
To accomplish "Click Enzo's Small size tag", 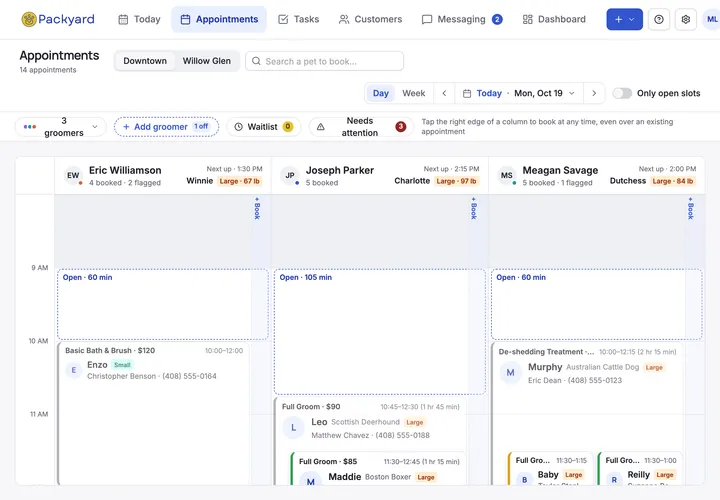I will pos(122,365).
